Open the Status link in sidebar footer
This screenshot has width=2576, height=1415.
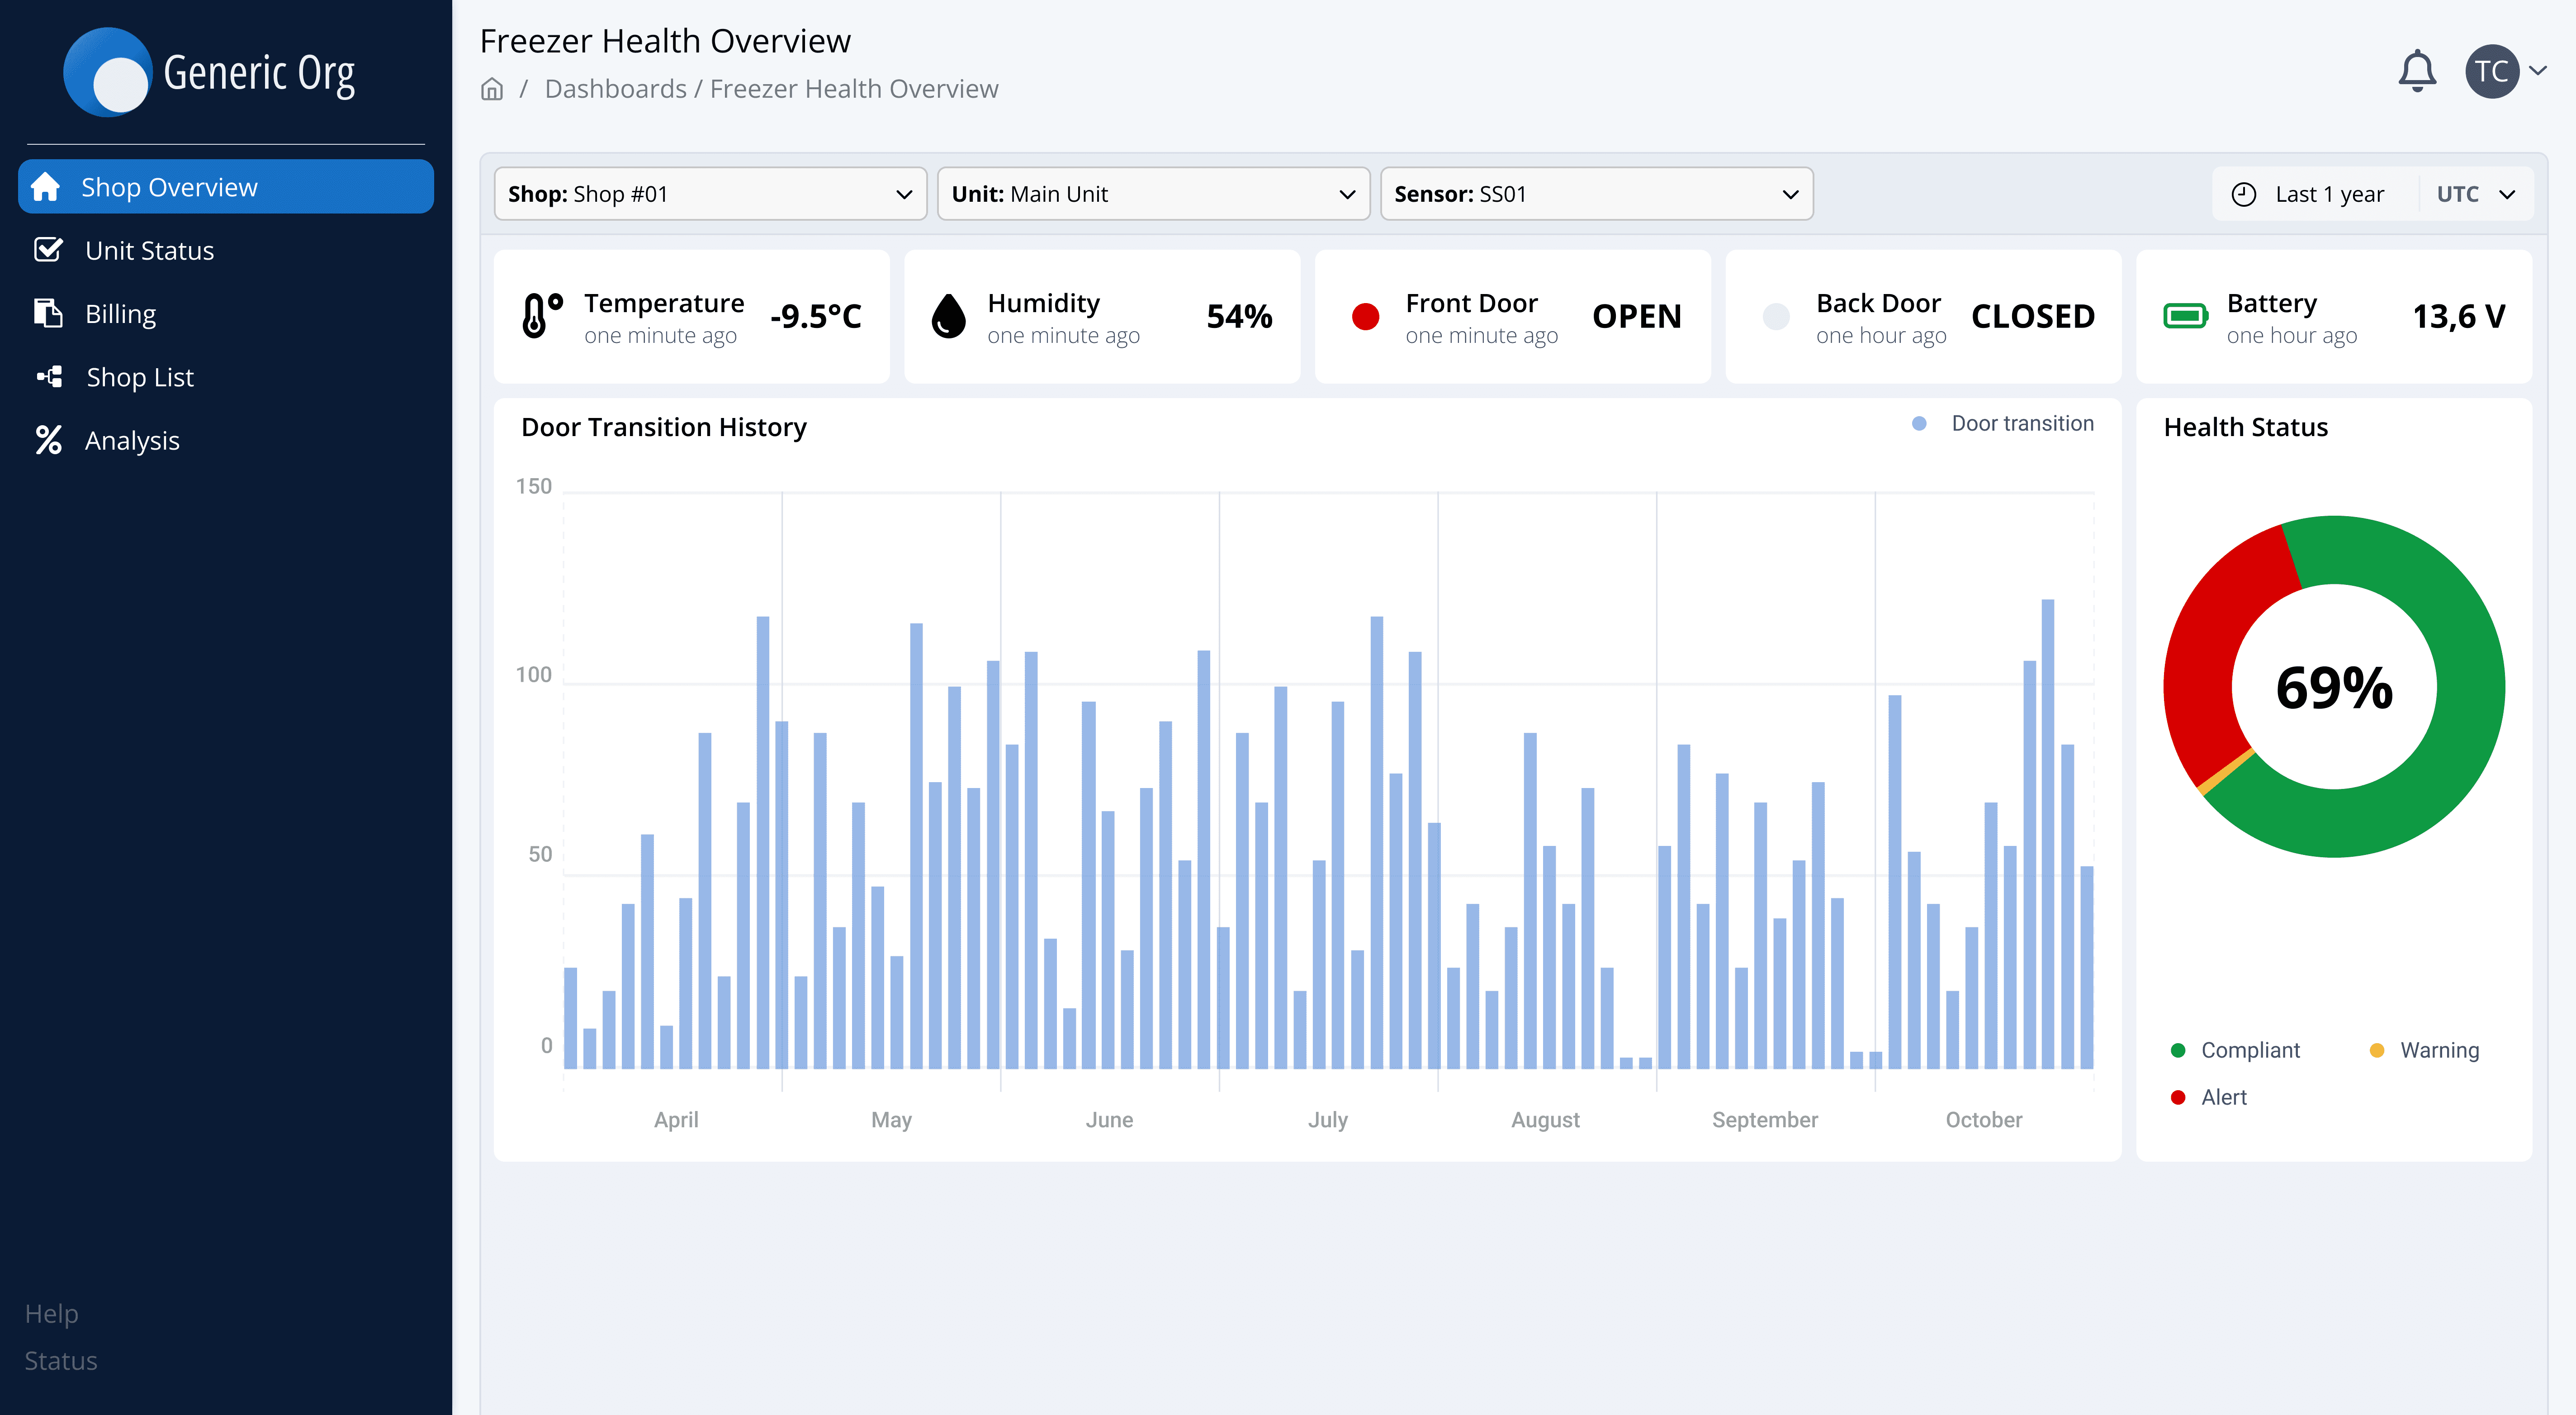pyautogui.click(x=61, y=1361)
